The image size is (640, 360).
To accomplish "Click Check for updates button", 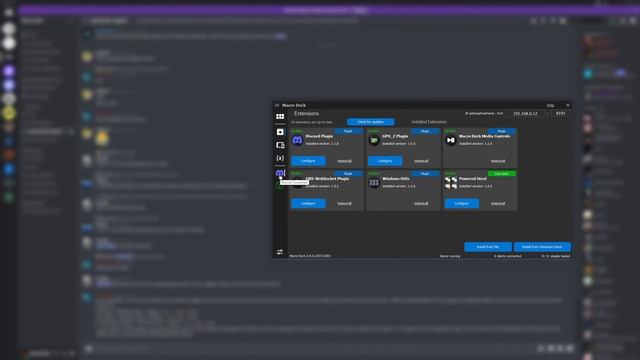I will [371, 122].
